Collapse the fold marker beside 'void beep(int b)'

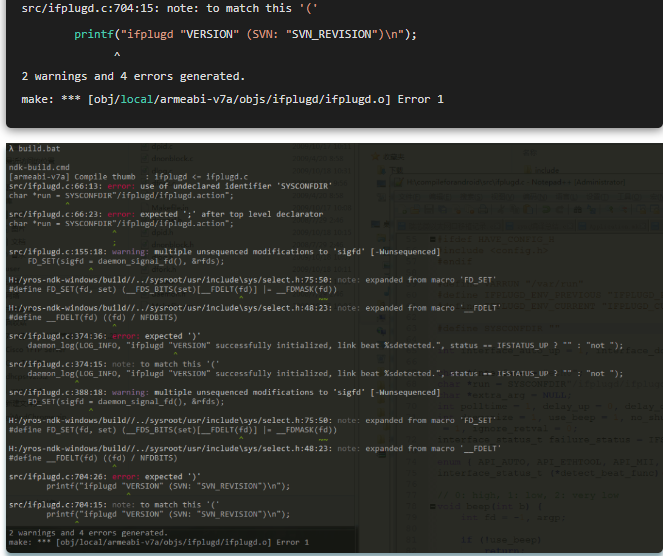point(433,506)
